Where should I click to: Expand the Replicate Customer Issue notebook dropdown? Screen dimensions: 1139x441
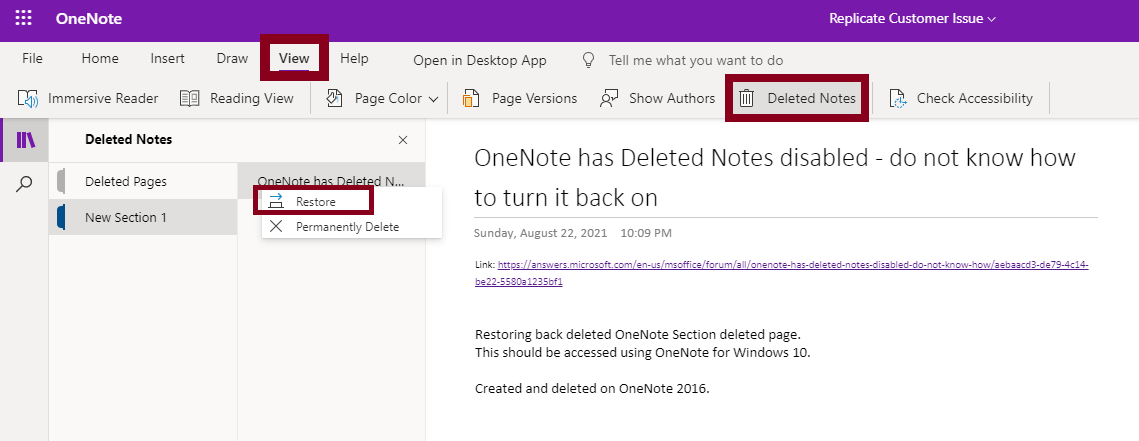tap(912, 19)
